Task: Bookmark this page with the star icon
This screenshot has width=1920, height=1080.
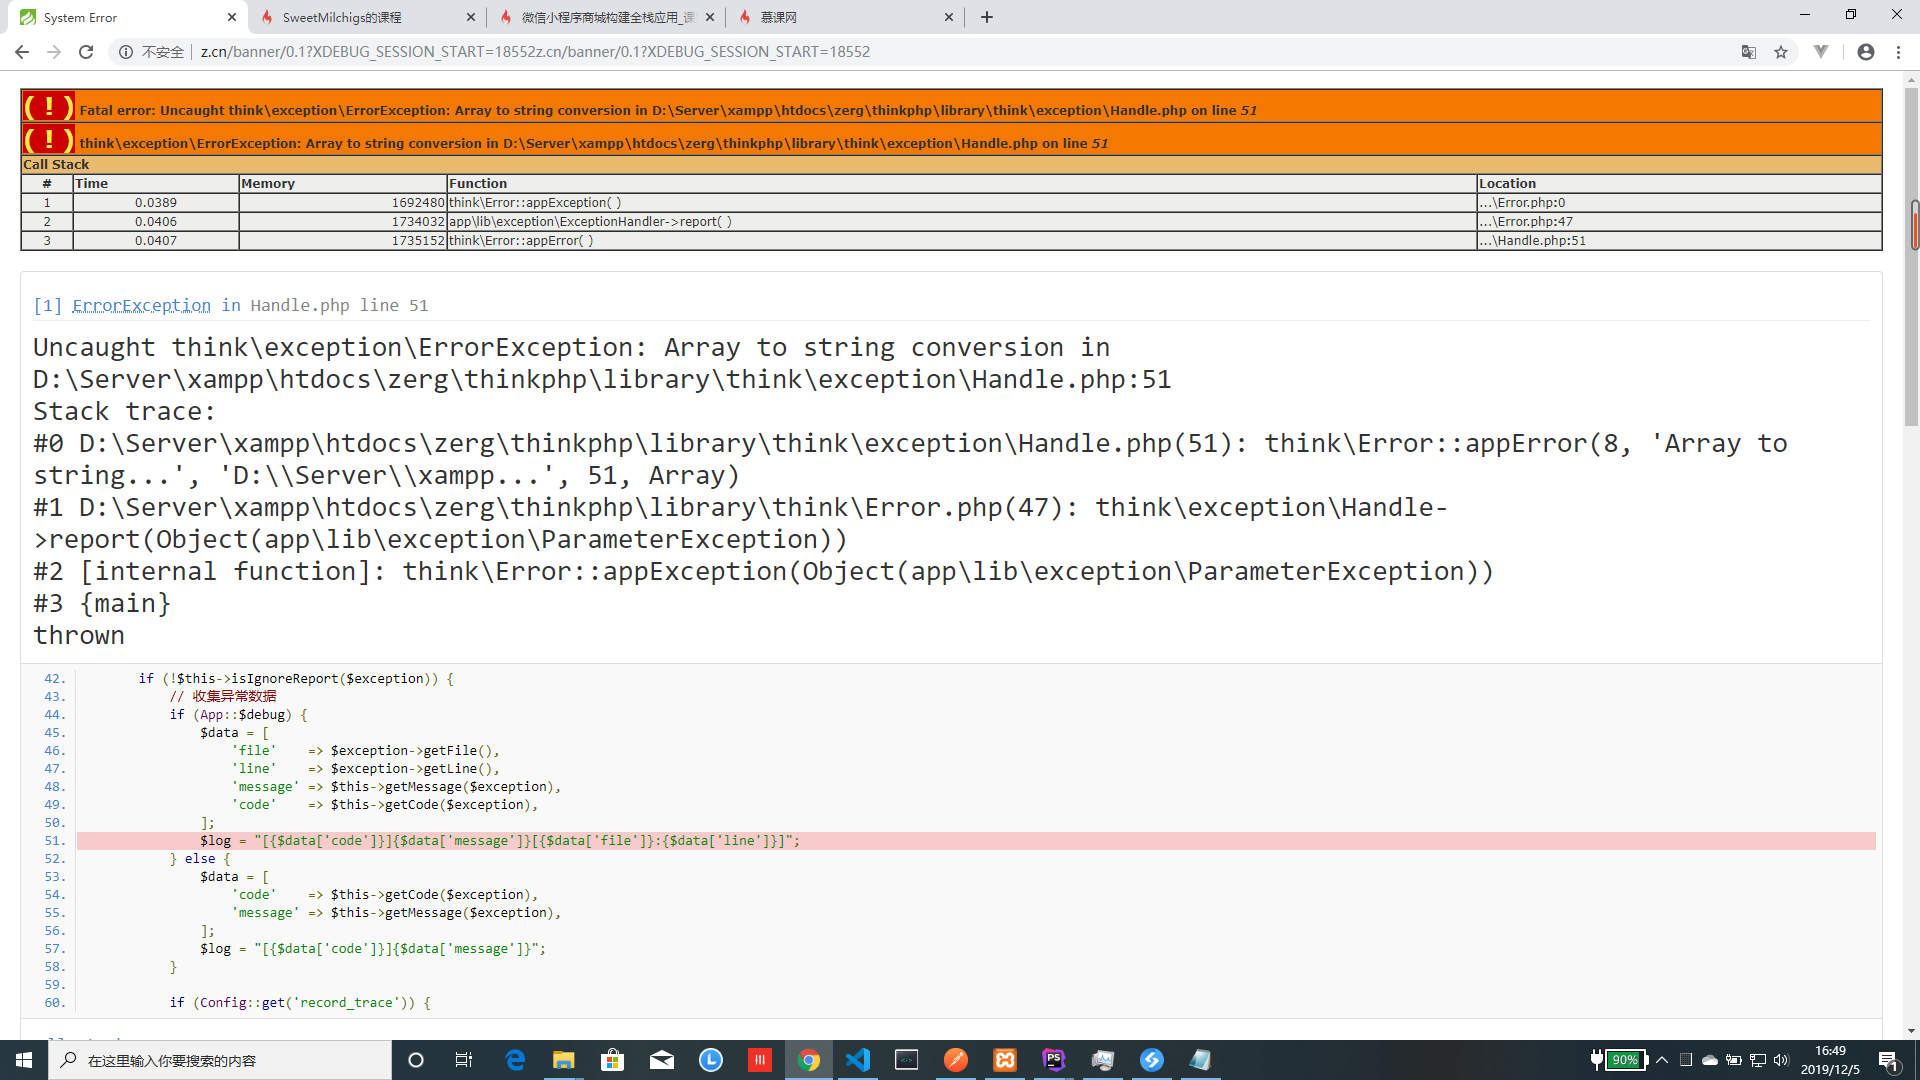Action: [1781, 52]
